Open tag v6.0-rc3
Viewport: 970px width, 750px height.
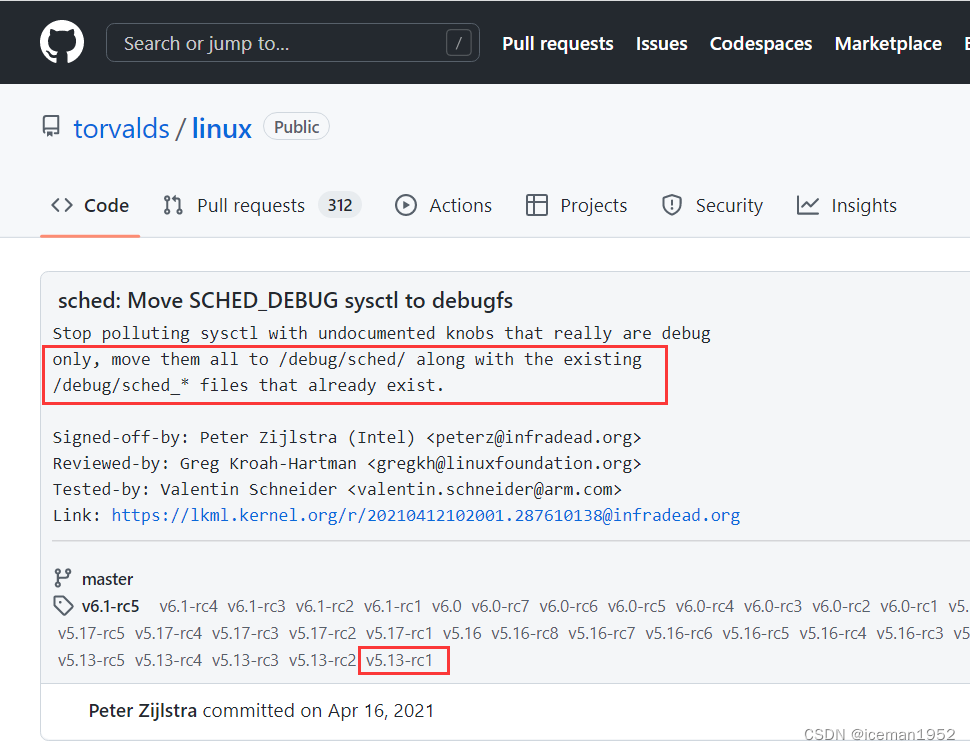(x=773, y=606)
